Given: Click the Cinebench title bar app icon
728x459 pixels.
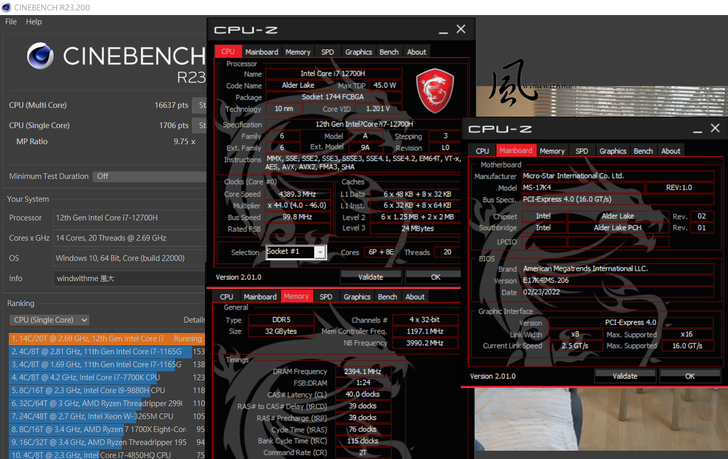Looking at the screenshot, I should click(7, 7).
